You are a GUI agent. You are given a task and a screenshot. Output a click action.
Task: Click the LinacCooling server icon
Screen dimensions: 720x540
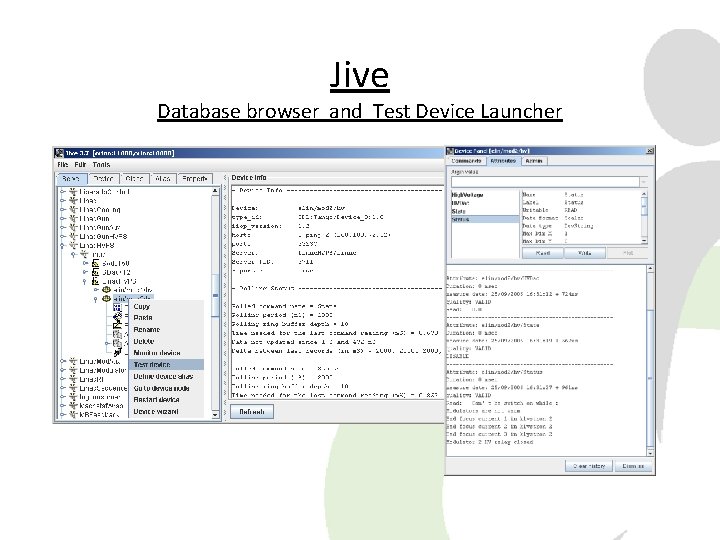(73, 210)
